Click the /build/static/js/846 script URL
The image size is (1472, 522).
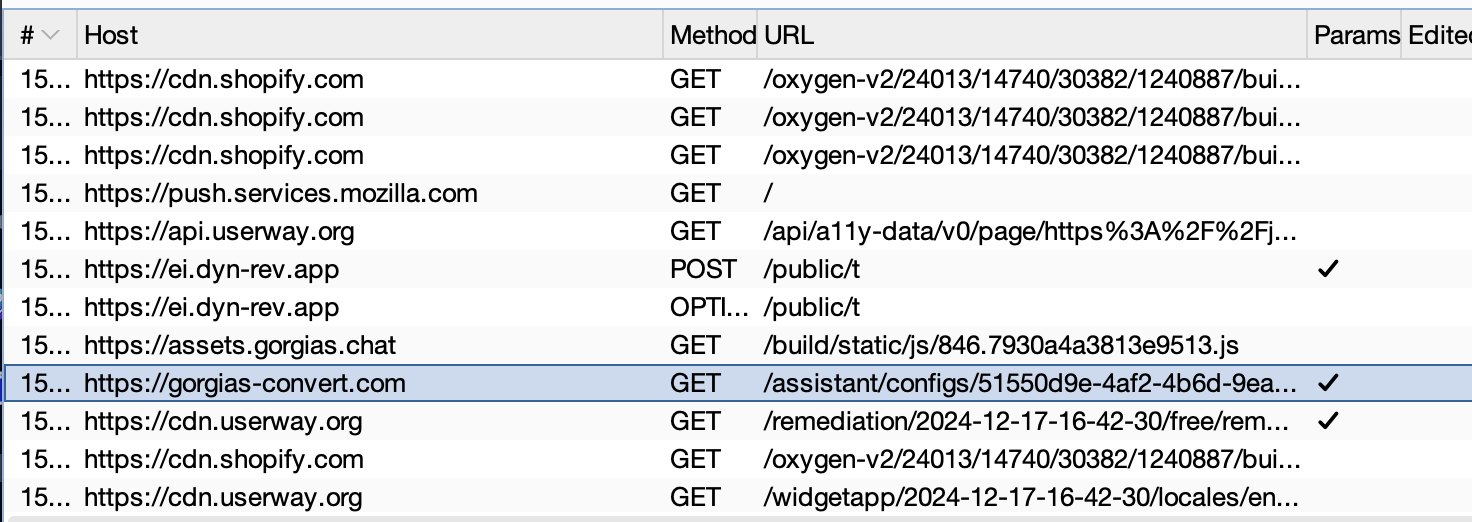(1001, 346)
